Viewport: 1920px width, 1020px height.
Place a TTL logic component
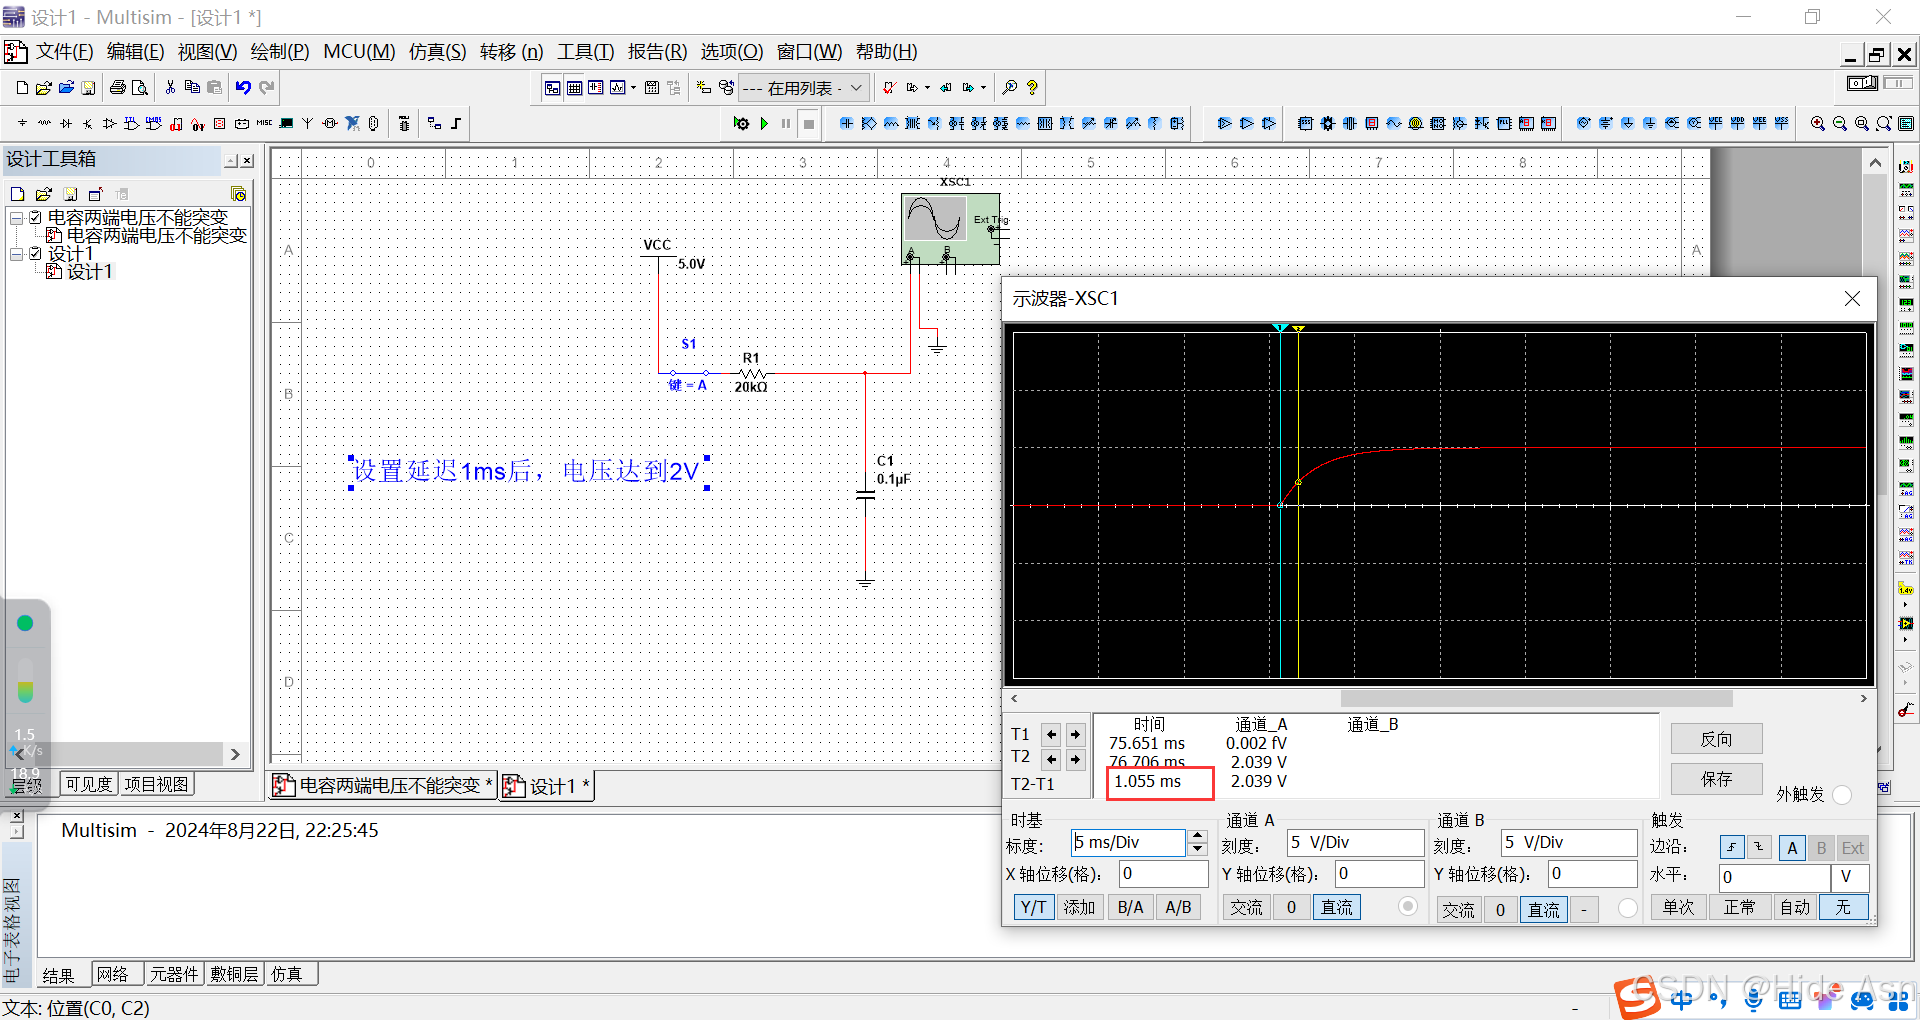tap(132, 124)
